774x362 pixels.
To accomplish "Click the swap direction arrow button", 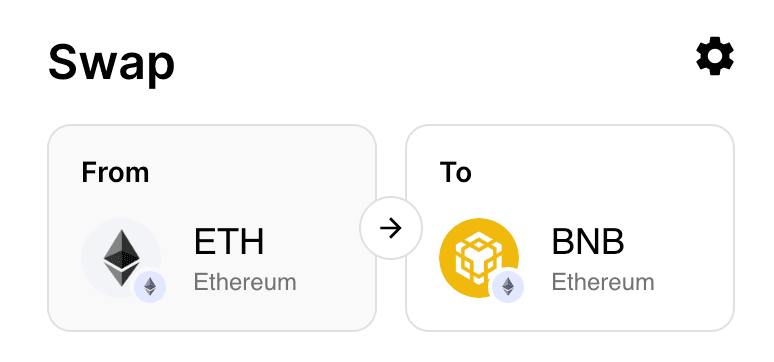I will (x=391, y=228).
